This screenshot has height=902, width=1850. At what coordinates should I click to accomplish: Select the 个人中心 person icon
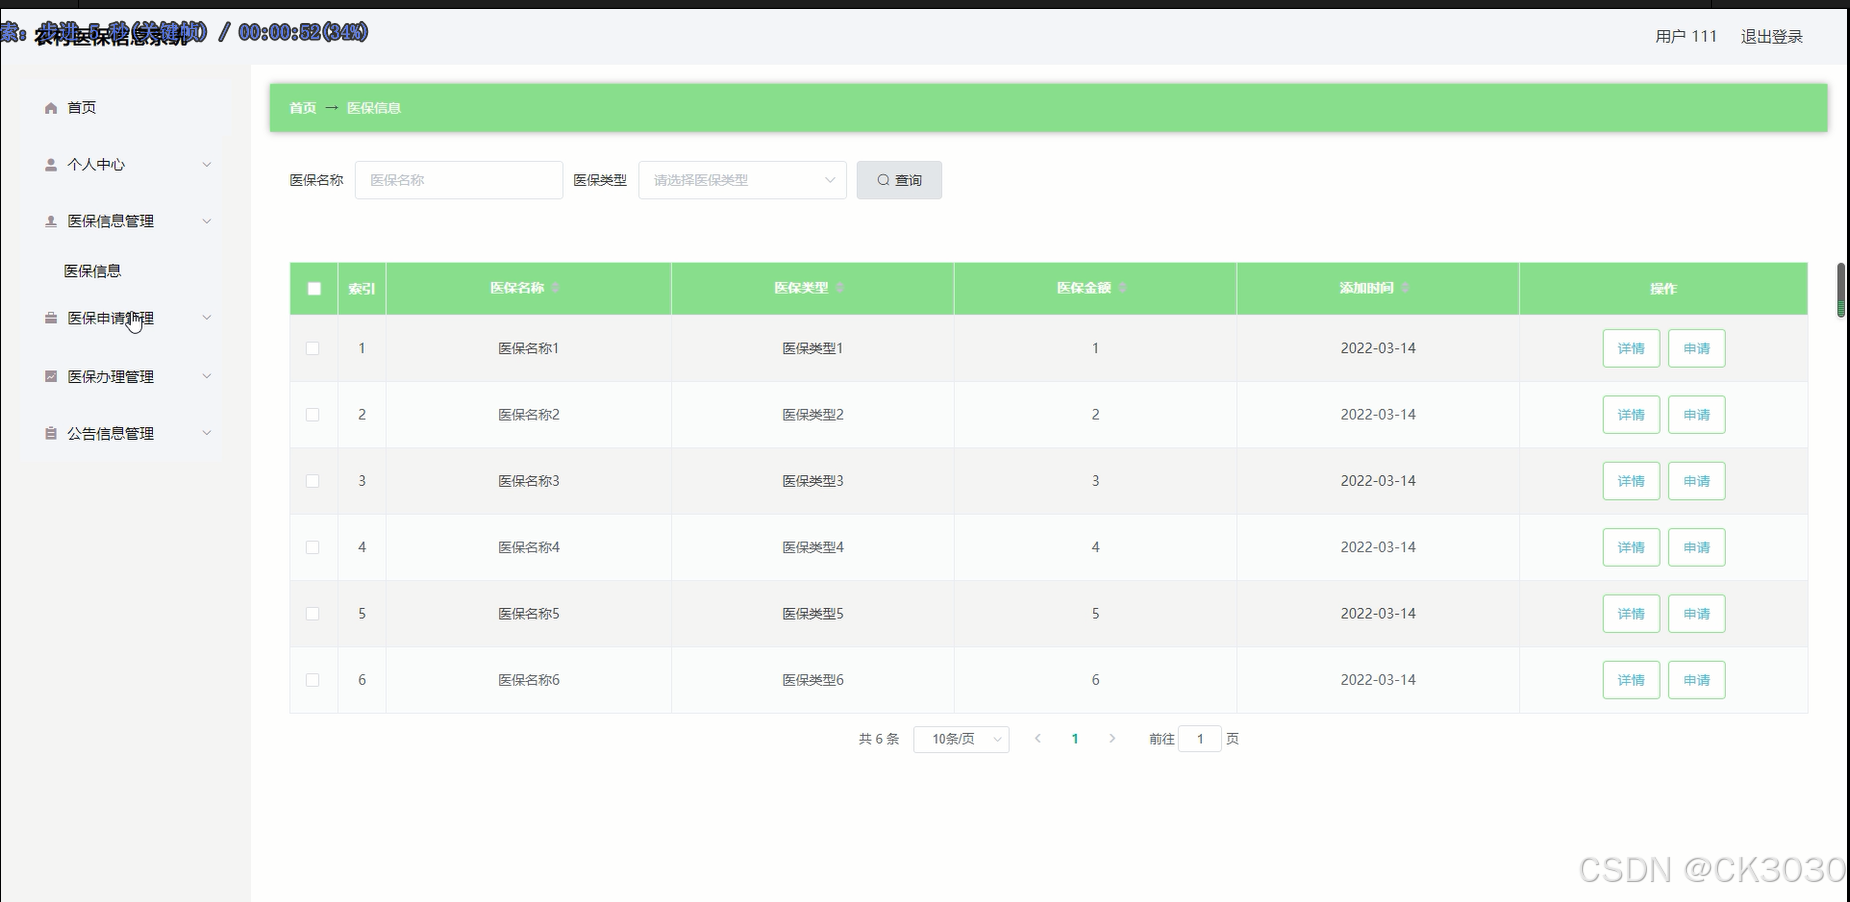tap(50, 164)
